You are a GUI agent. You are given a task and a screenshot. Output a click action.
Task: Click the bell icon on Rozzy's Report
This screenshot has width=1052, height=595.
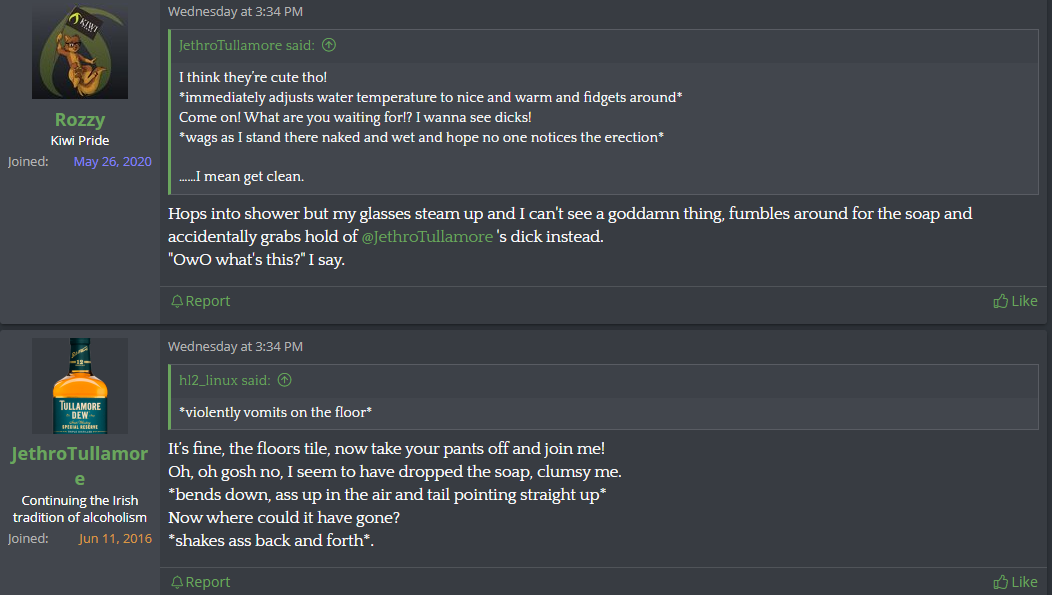177,301
